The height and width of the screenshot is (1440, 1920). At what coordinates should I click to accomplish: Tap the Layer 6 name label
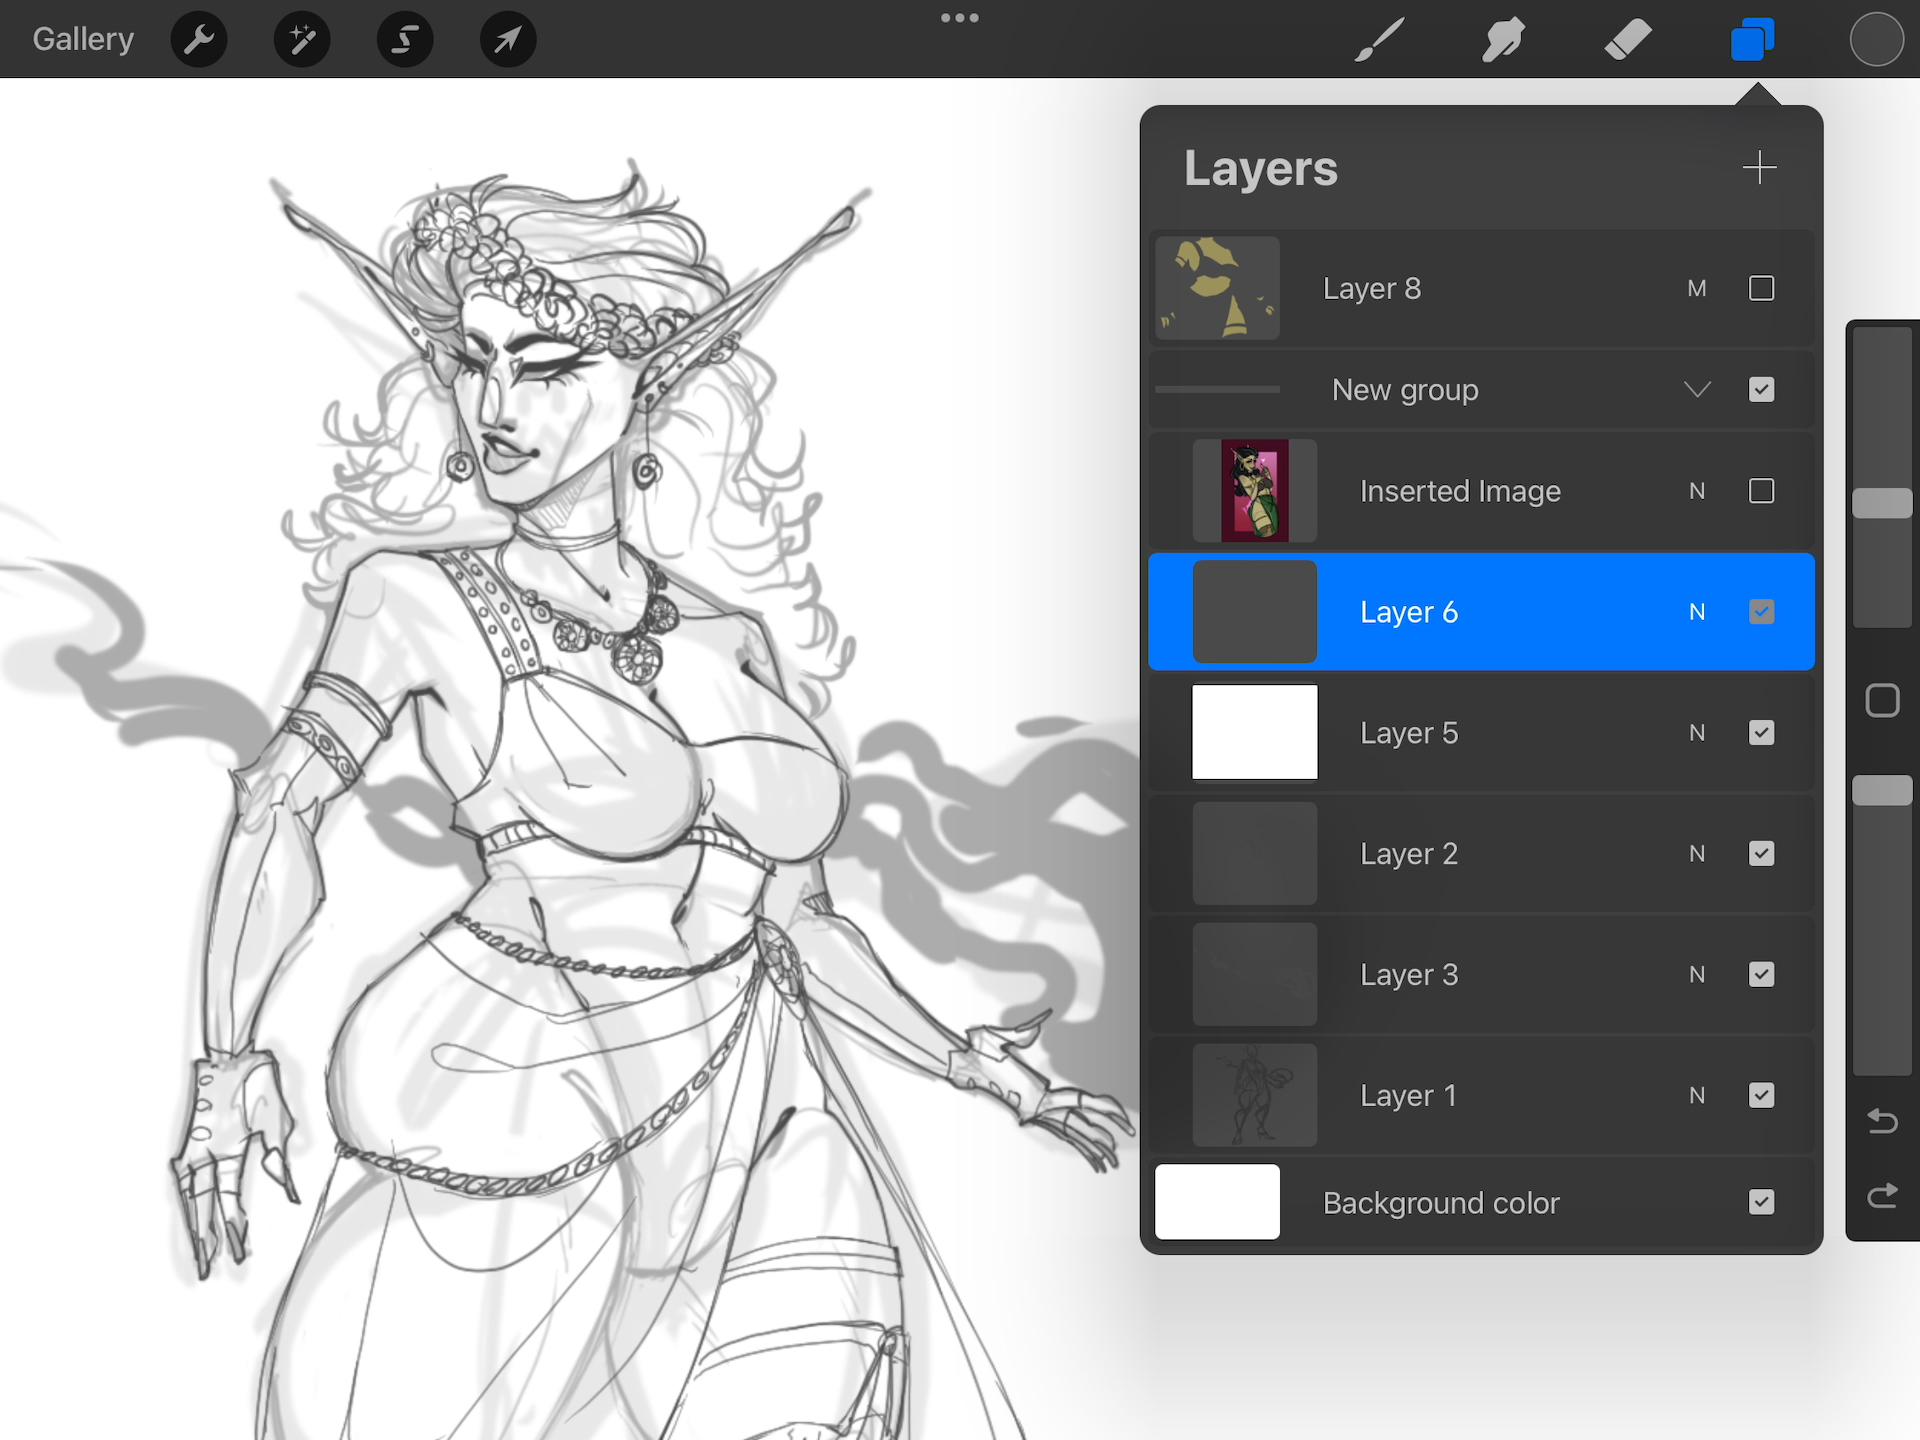tap(1409, 612)
